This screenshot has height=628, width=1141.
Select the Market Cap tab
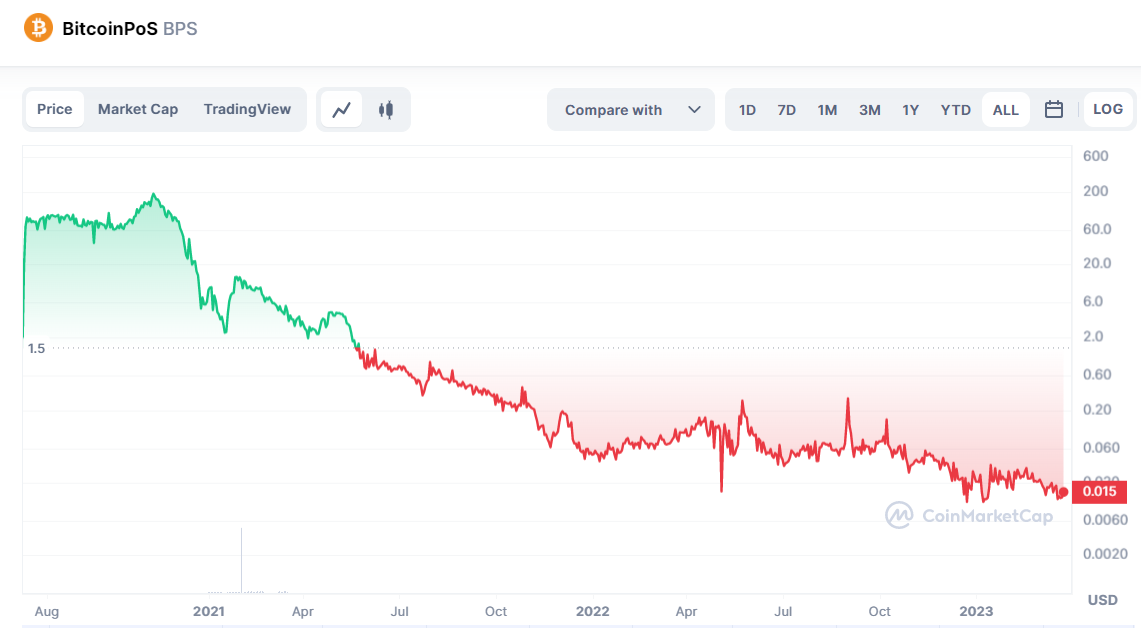click(x=138, y=109)
